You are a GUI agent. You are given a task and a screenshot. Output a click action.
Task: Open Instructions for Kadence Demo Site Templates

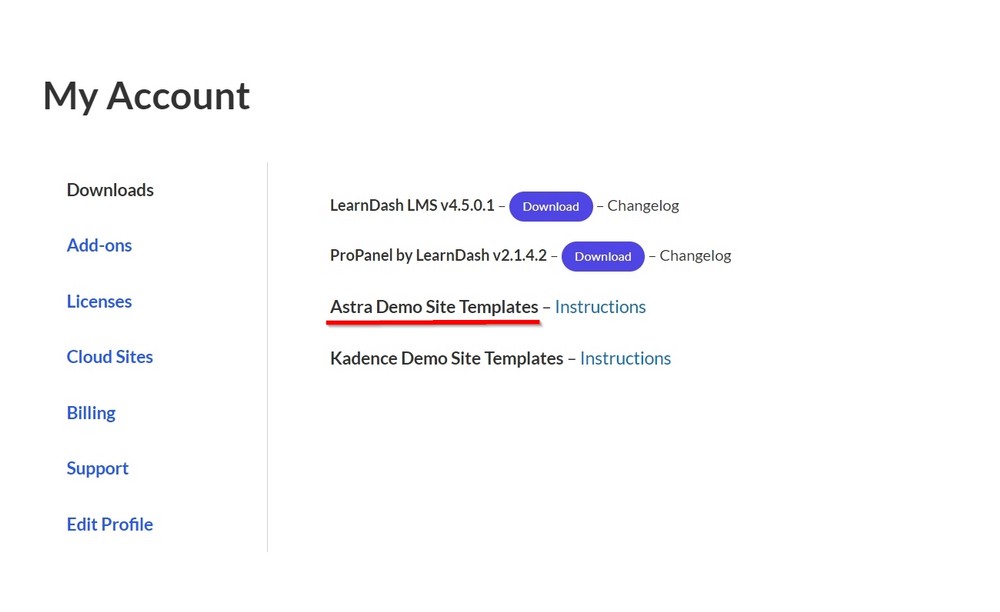625,358
